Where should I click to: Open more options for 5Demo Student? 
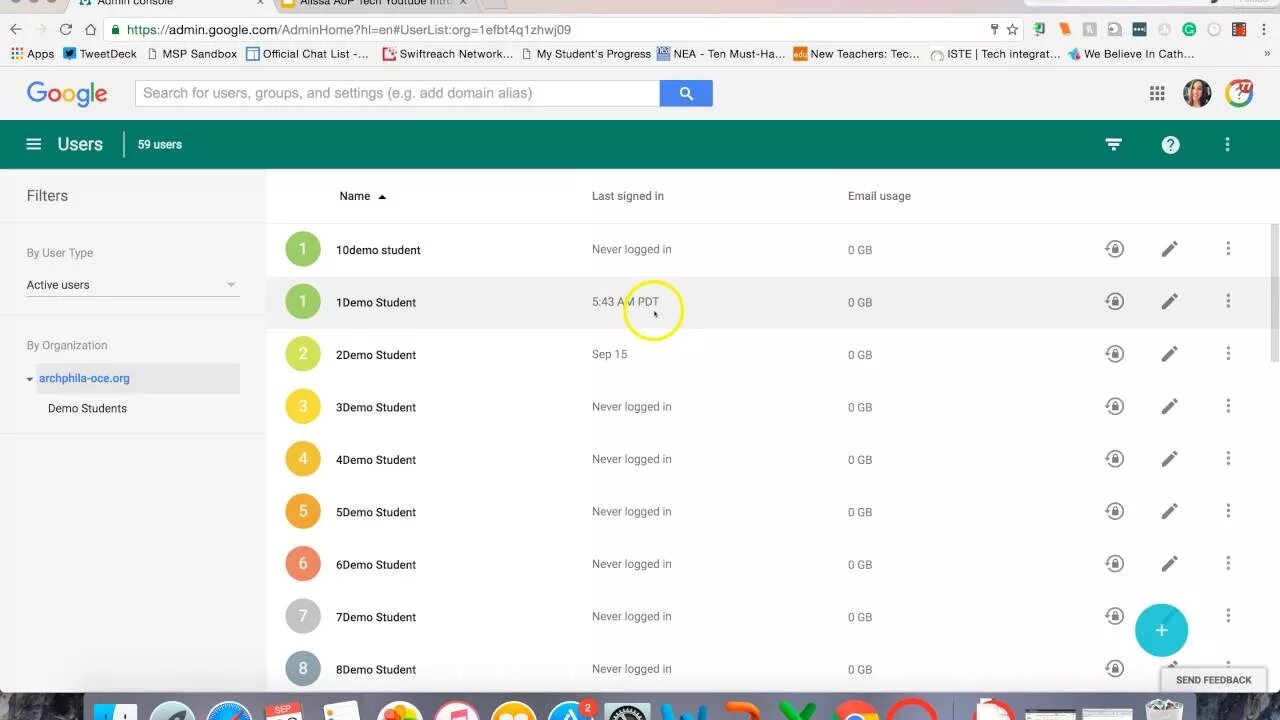point(1228,511)
